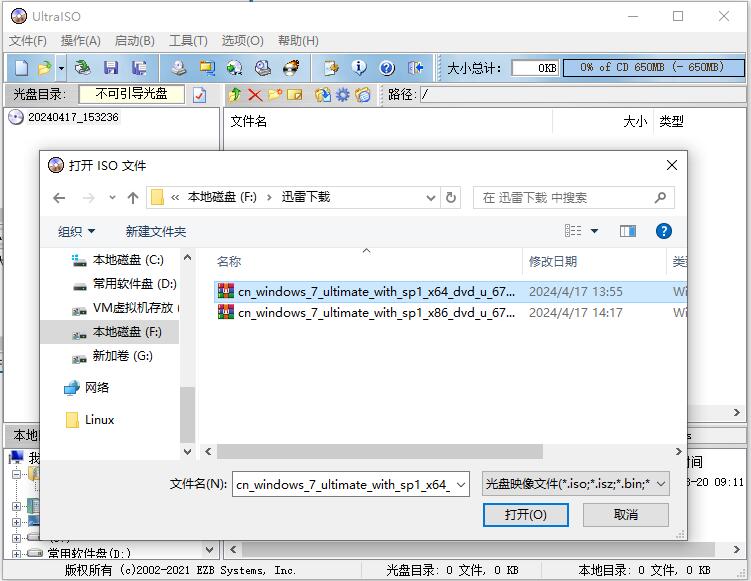Click the dialog horizontal scrollbar
The width and height of the screenshot is (751, 581).
tap(379, 451)
